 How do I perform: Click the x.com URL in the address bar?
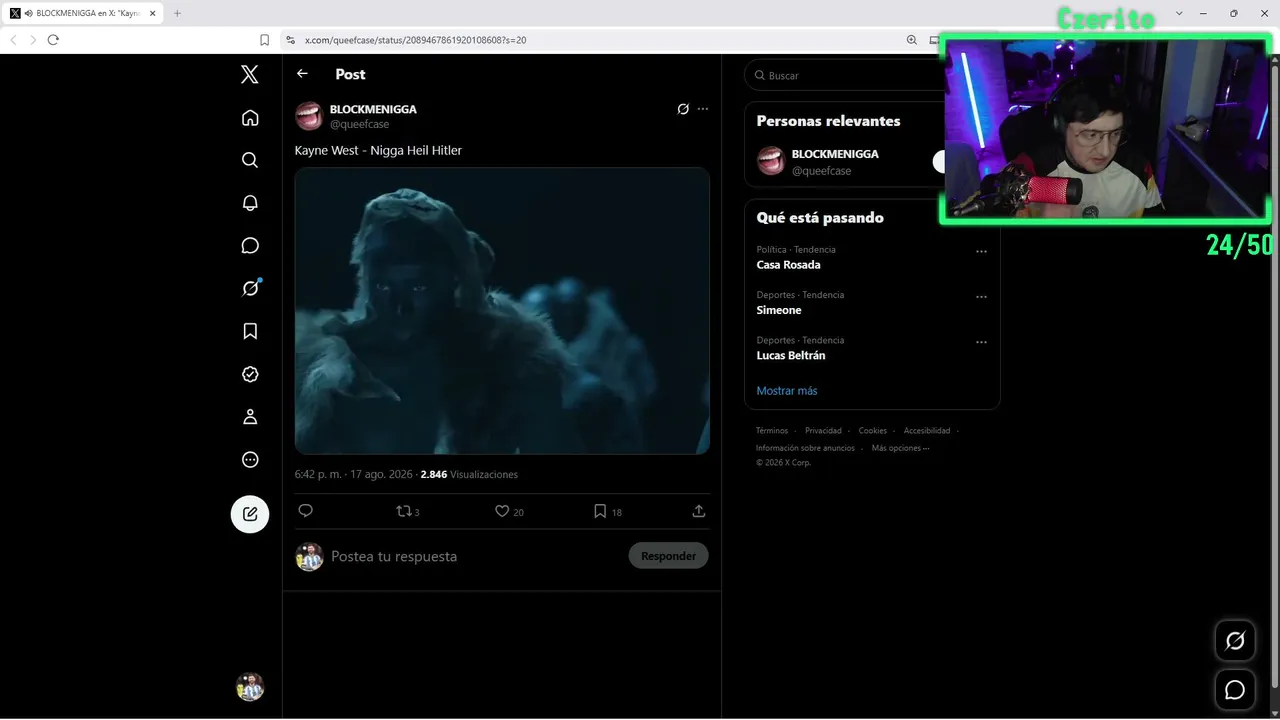[415, 40]
